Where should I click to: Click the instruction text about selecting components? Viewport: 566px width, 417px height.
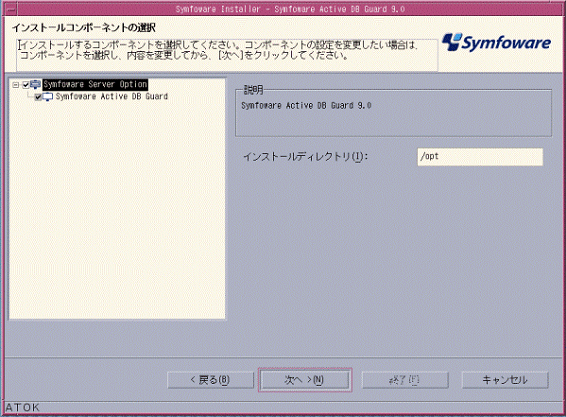tap(219, 50)
